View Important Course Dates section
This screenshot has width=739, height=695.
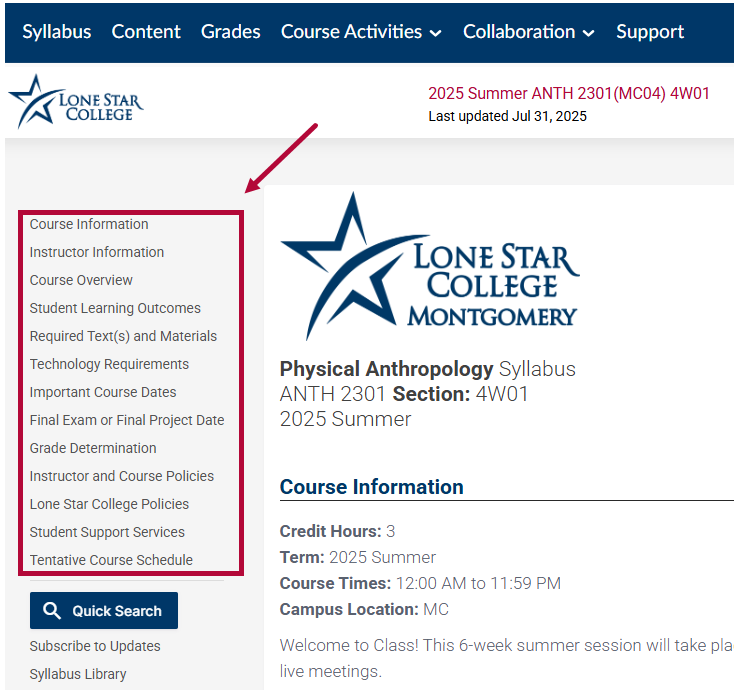103,392
